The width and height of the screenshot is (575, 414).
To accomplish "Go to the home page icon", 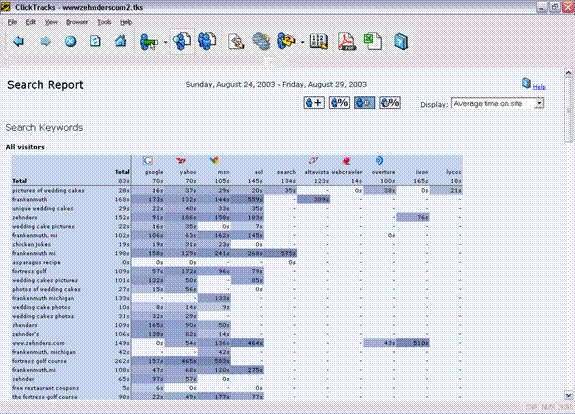I will (x=121, y=41).
